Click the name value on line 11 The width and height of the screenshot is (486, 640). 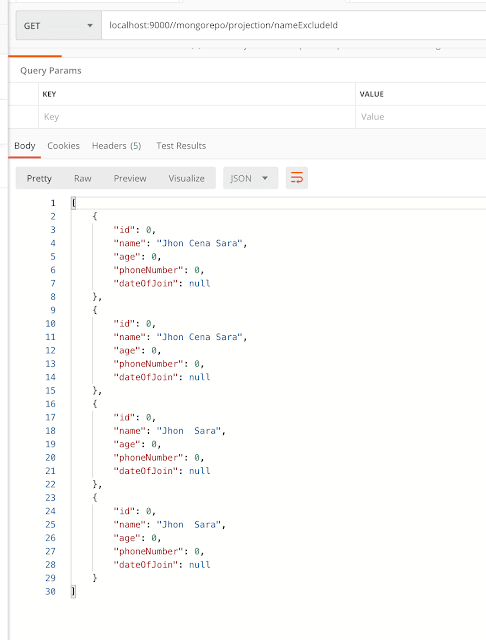click(200, 337)
